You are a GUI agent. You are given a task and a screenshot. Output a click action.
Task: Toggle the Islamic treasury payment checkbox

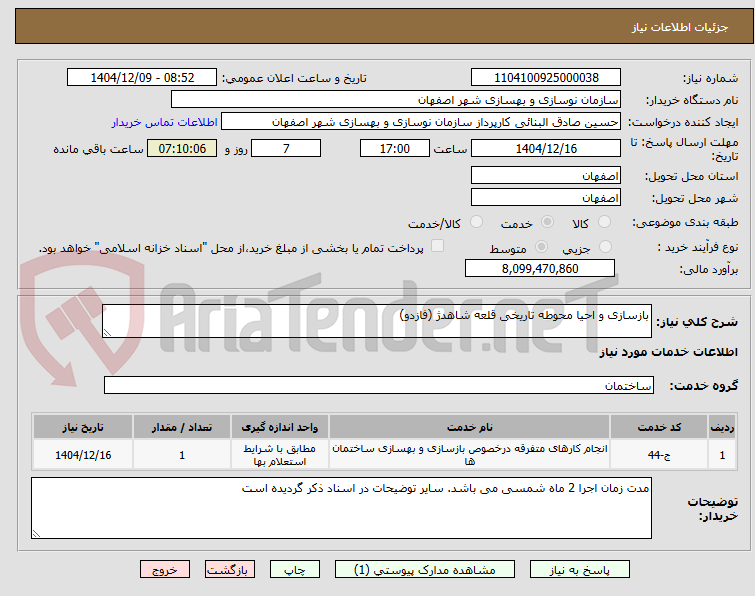coord(437,246)
